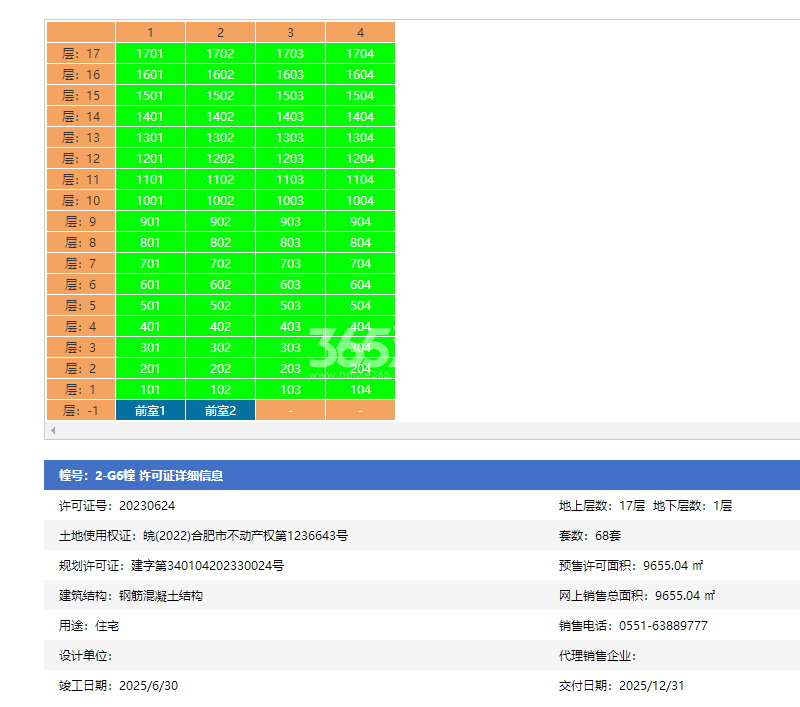The image size is (800, 707).
Task: Open unit 103 cell
Action: [290, 390]
